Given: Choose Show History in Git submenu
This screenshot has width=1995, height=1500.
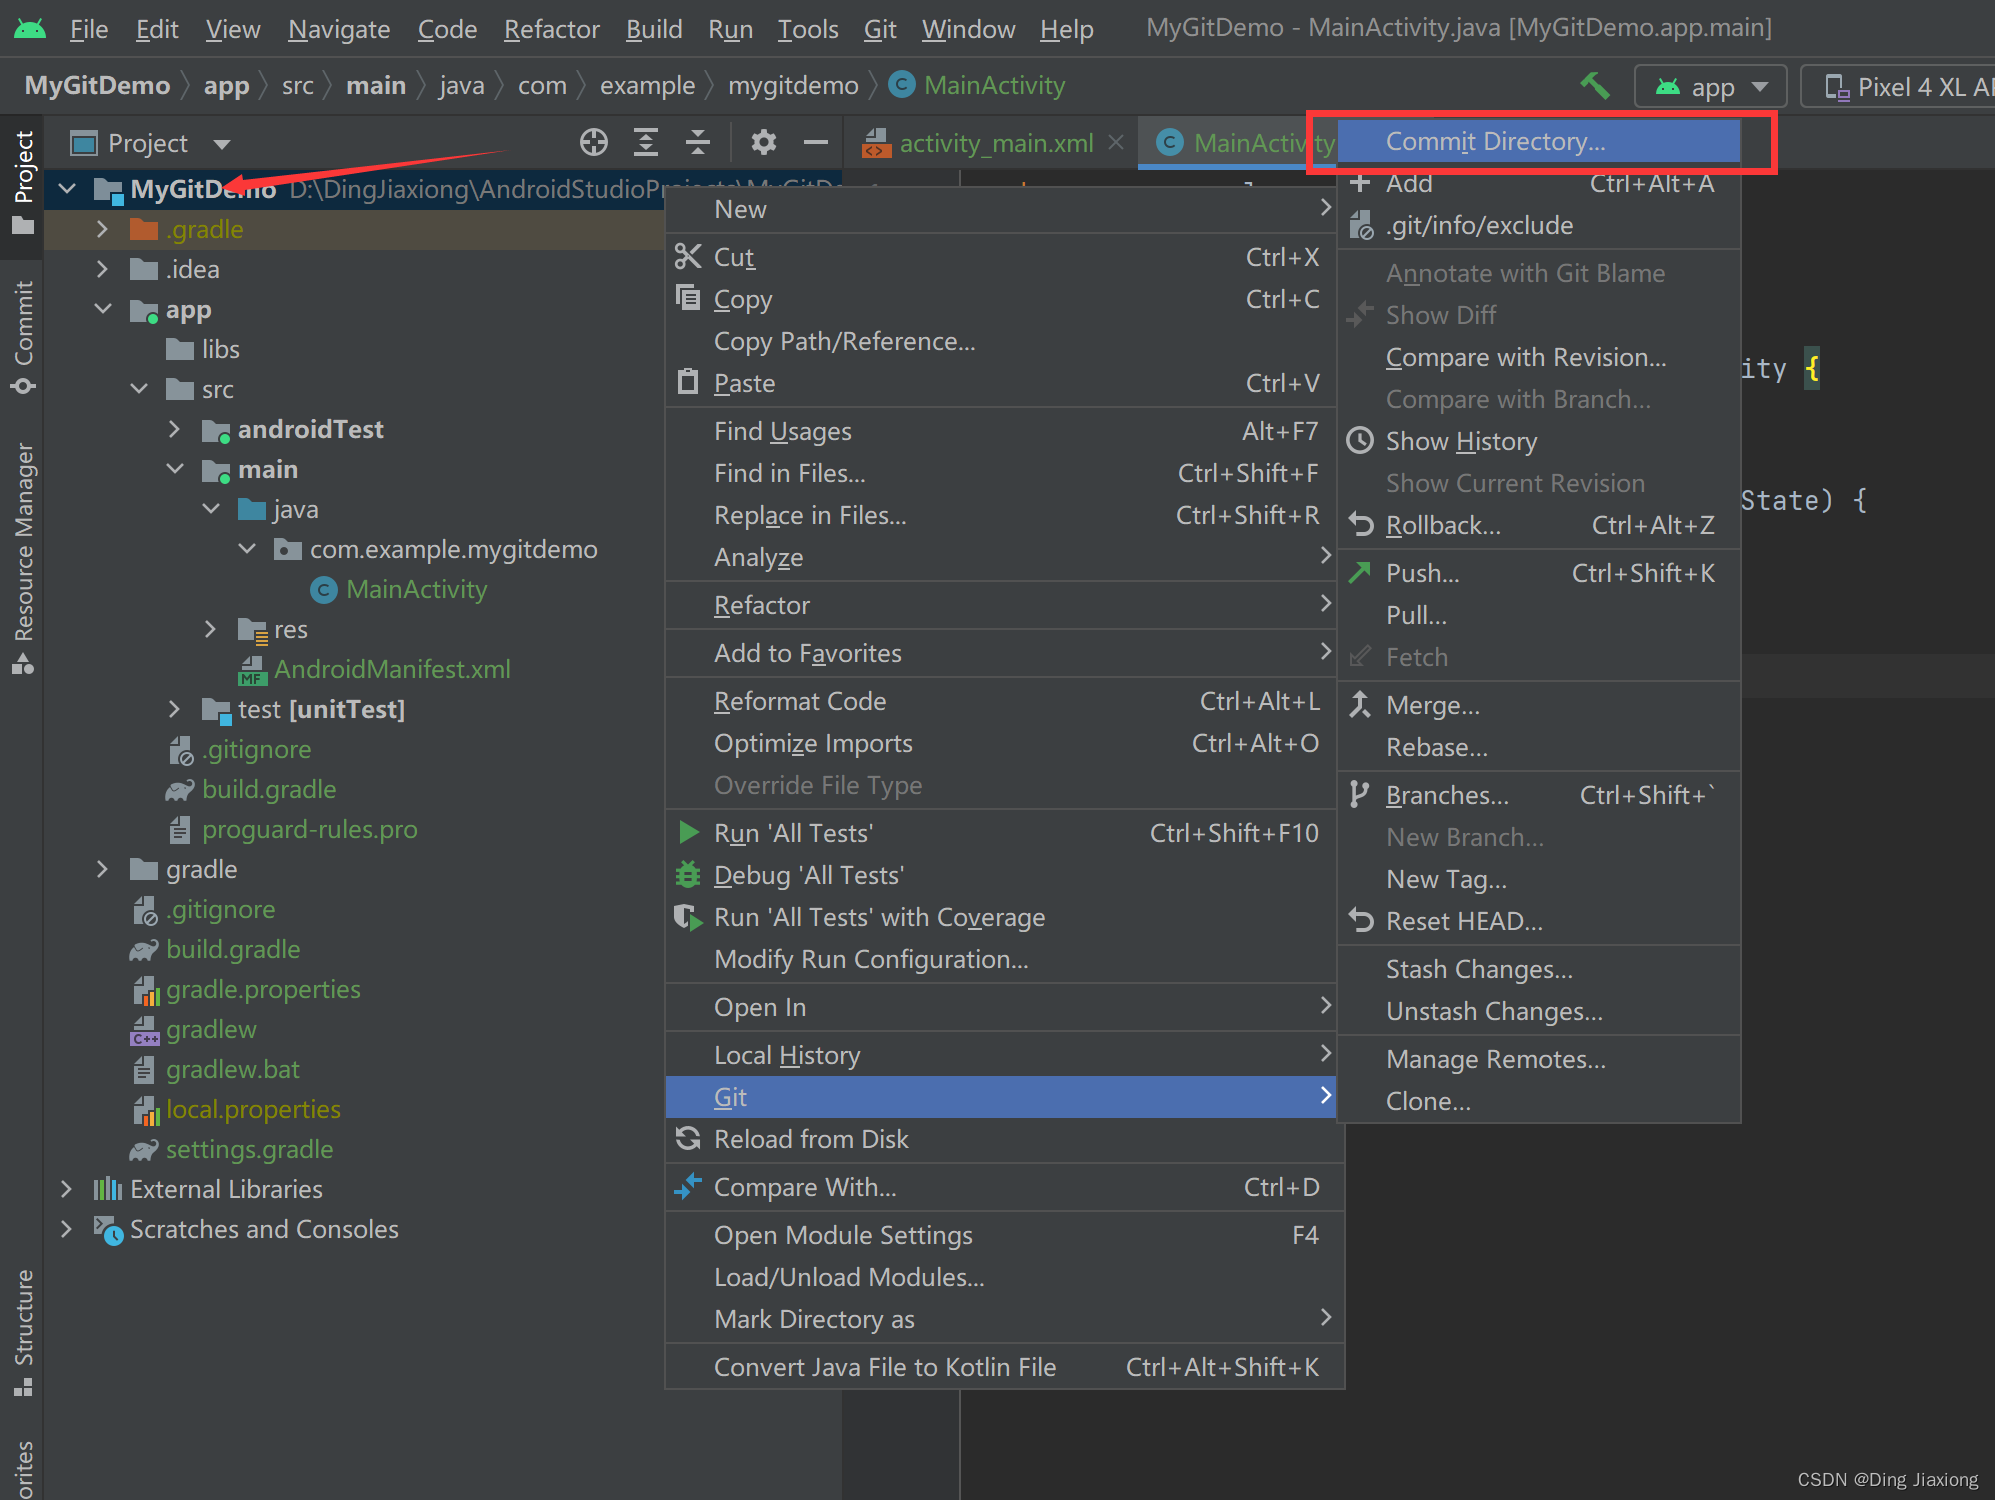Looking at the screenshot, I should coord(1539,441).
